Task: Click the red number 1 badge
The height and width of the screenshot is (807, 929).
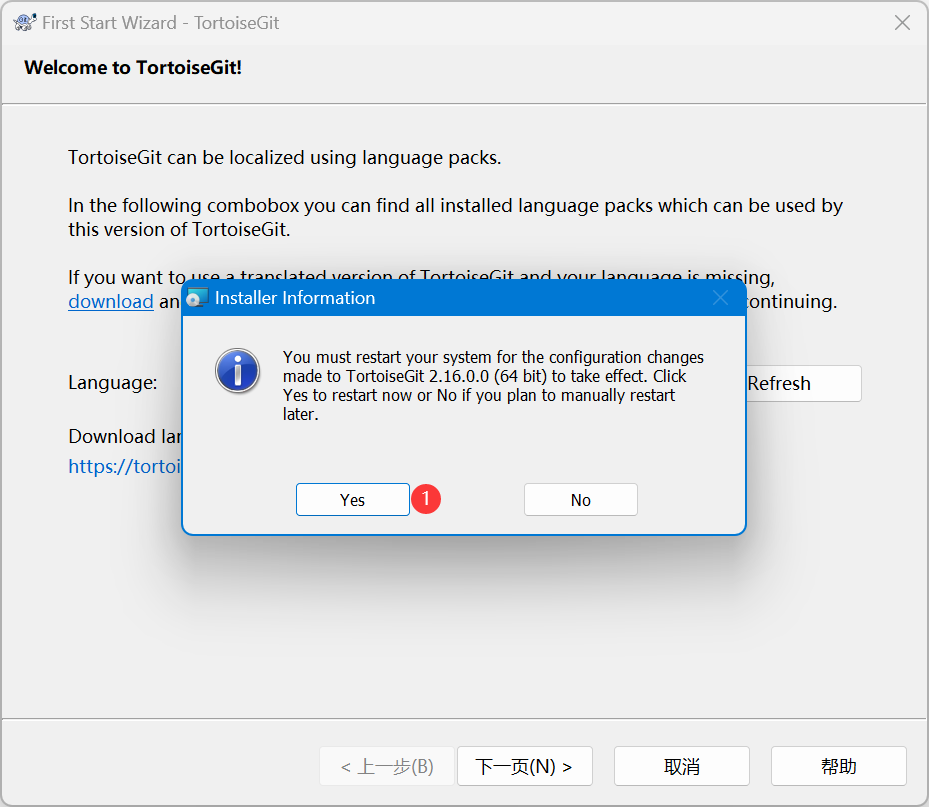Action: click(427, 499)
